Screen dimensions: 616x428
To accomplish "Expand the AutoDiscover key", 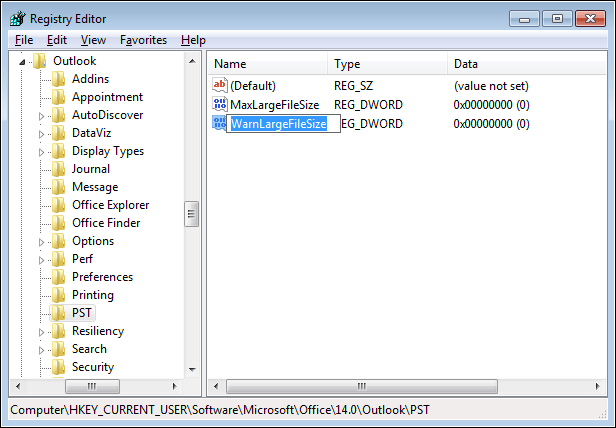I will coord(41,116).
